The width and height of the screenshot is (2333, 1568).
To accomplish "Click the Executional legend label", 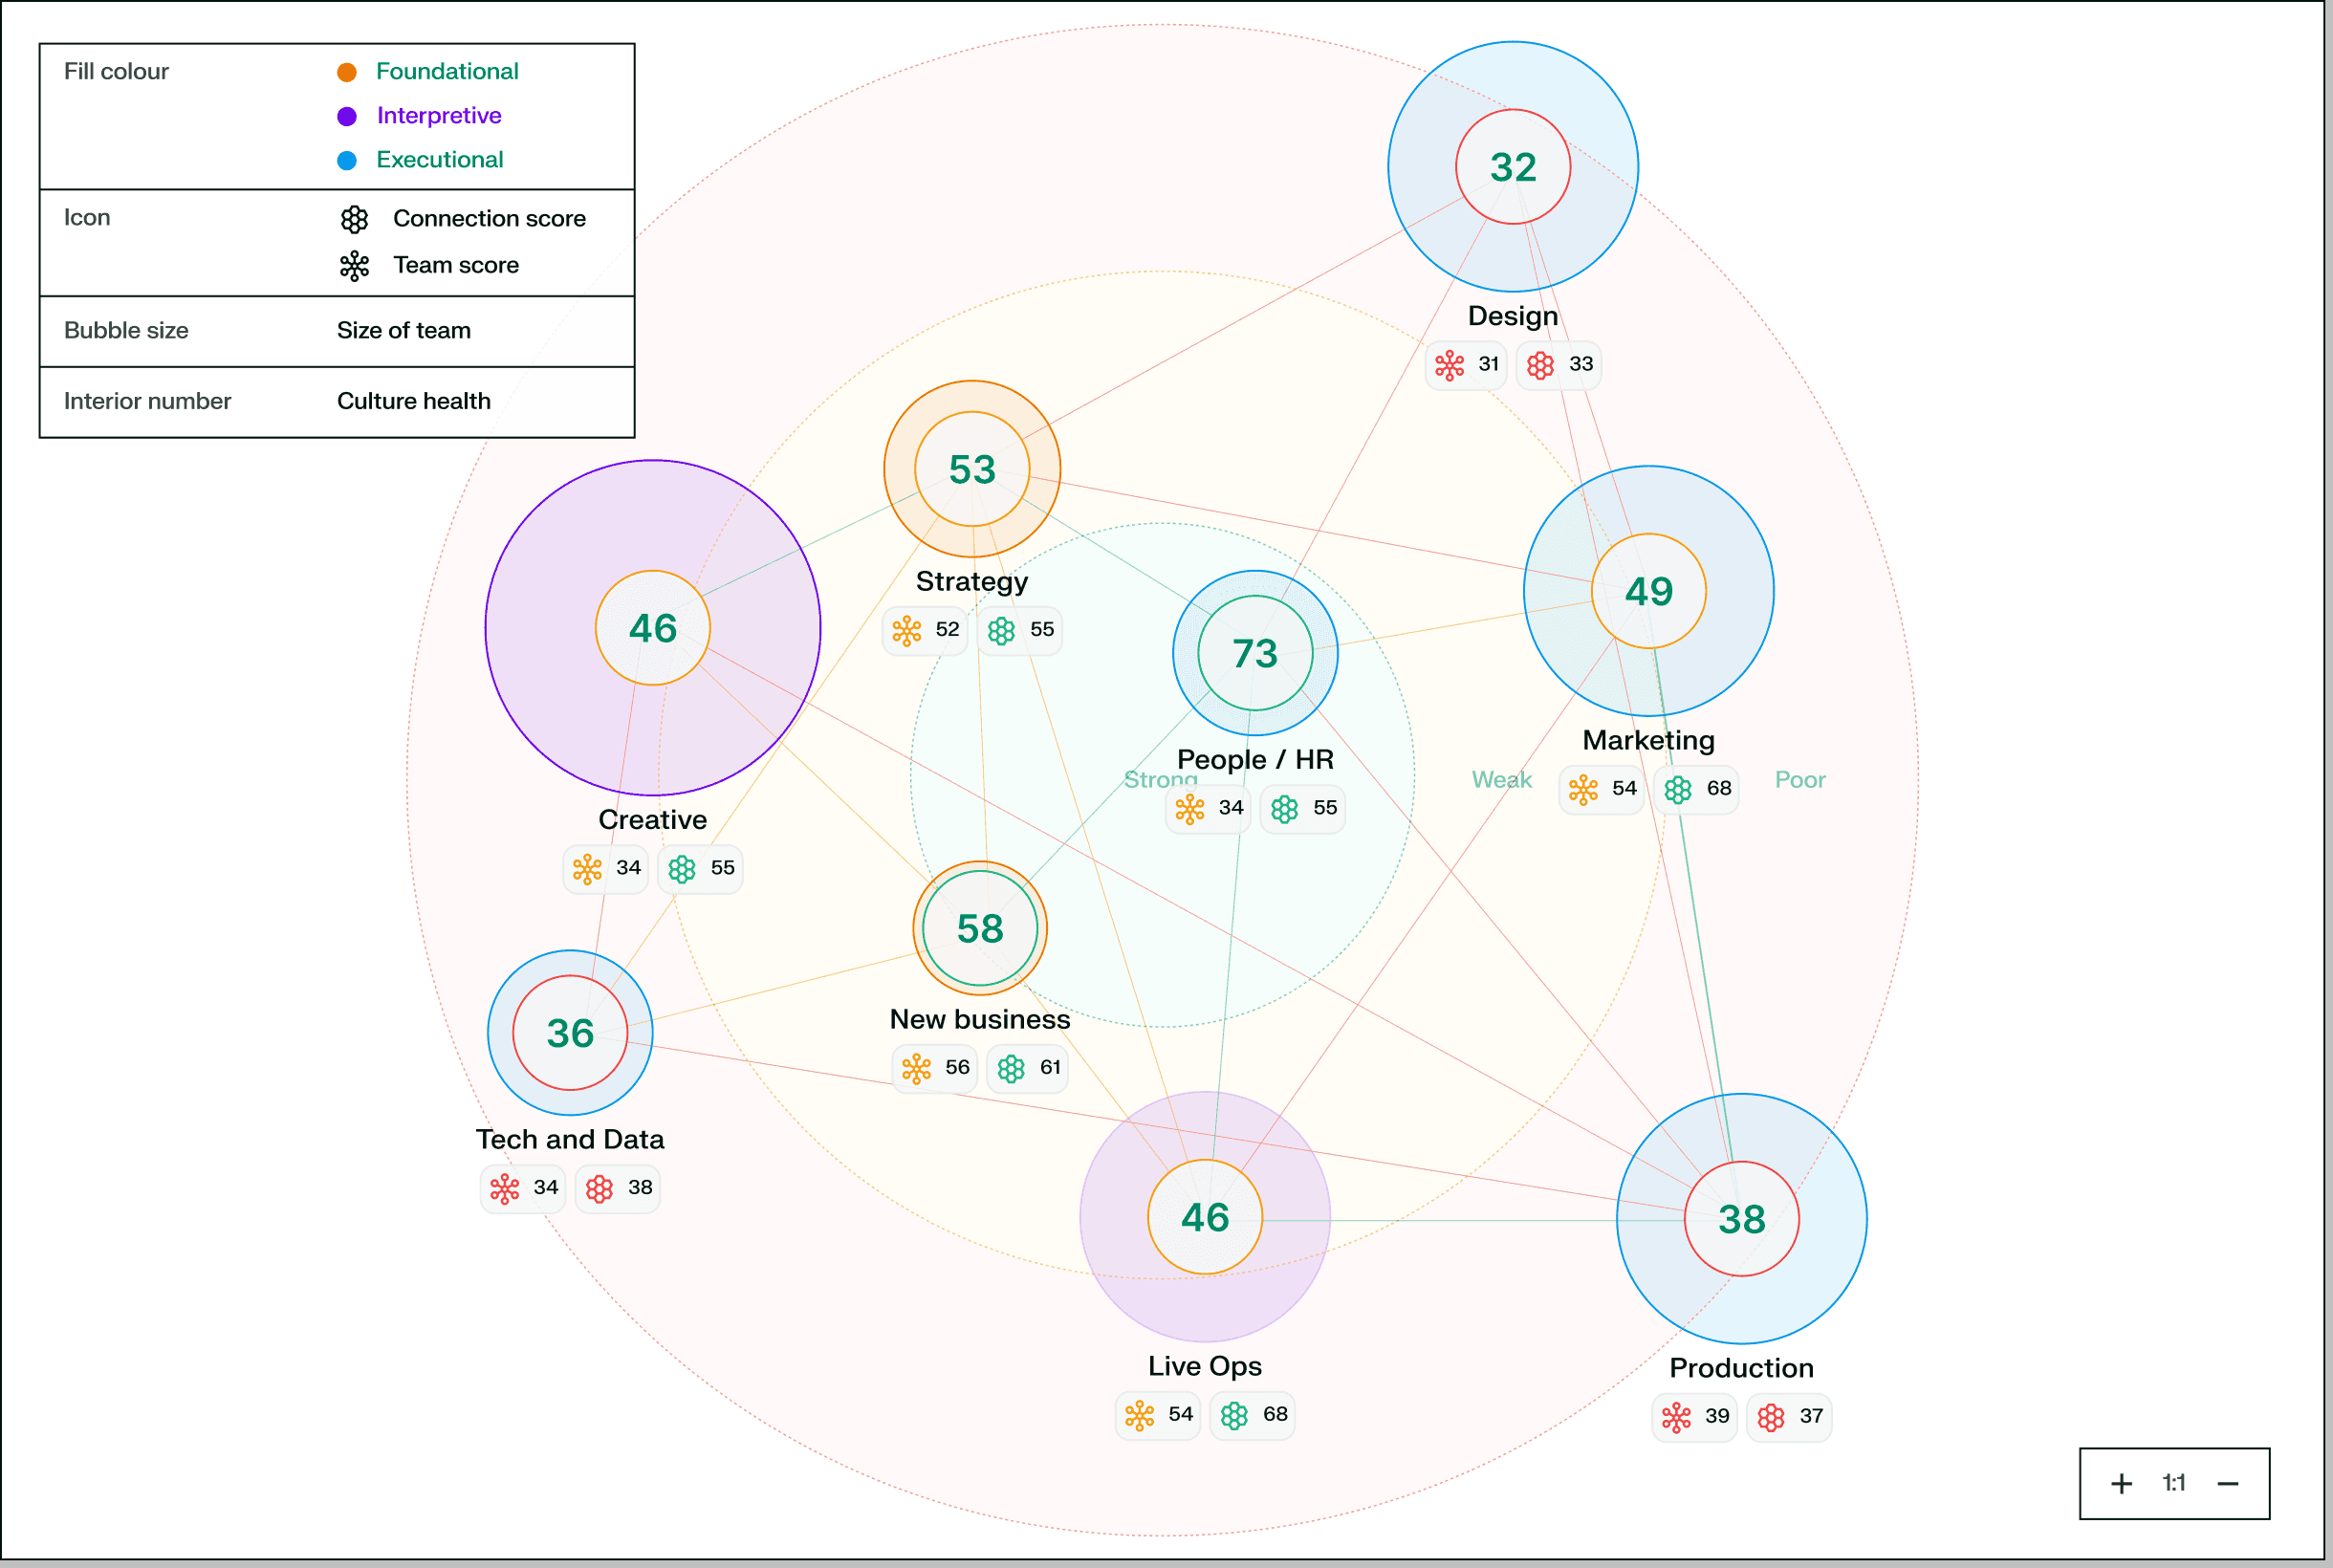I will [439, 160].
